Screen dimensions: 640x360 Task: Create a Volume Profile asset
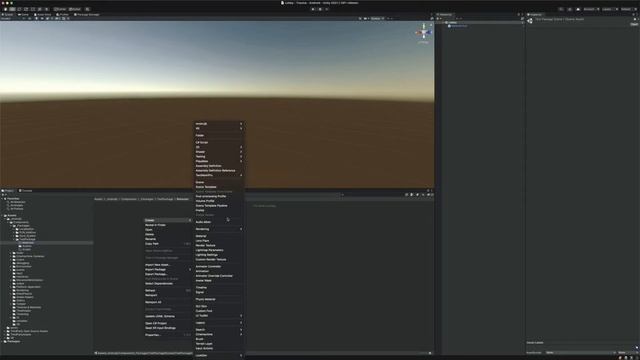pos(219,201)
